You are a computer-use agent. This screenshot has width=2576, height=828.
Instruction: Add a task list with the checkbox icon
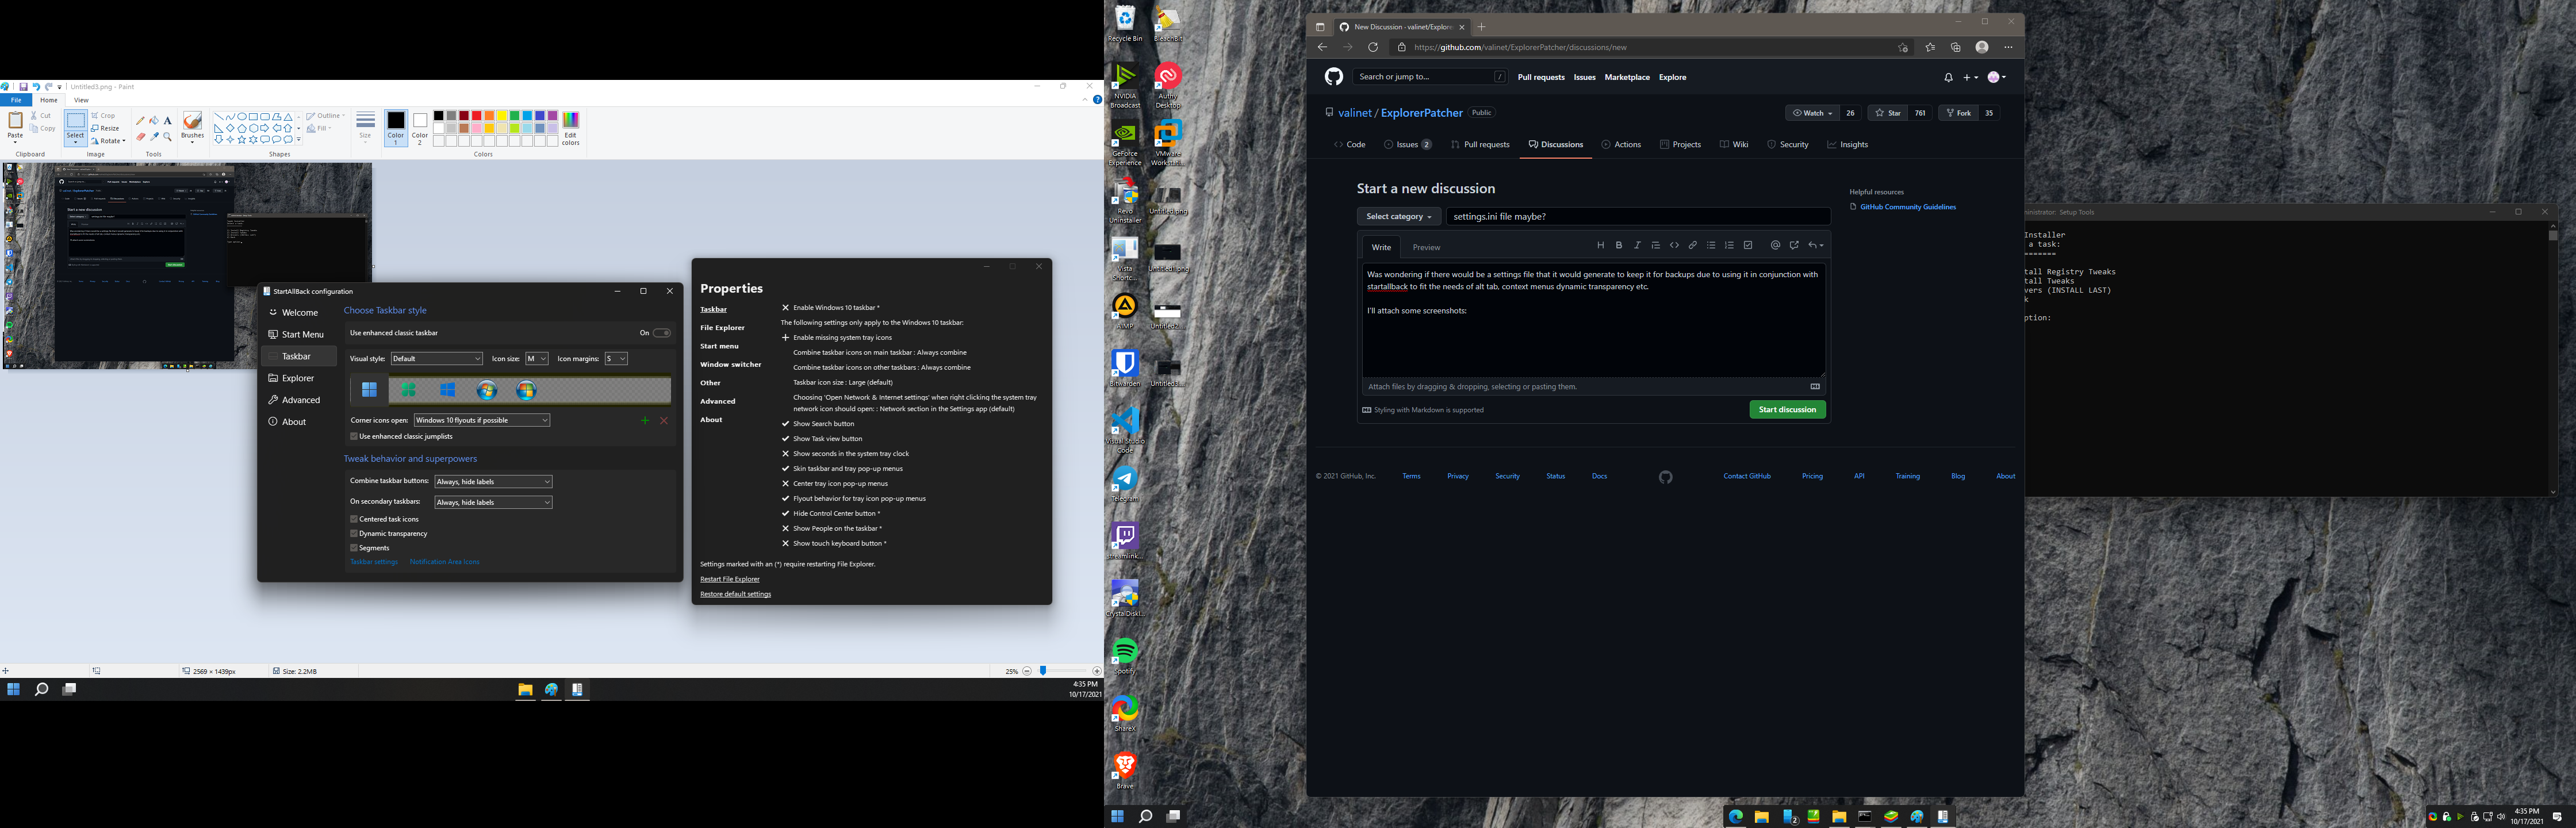tap(1748, 245)
